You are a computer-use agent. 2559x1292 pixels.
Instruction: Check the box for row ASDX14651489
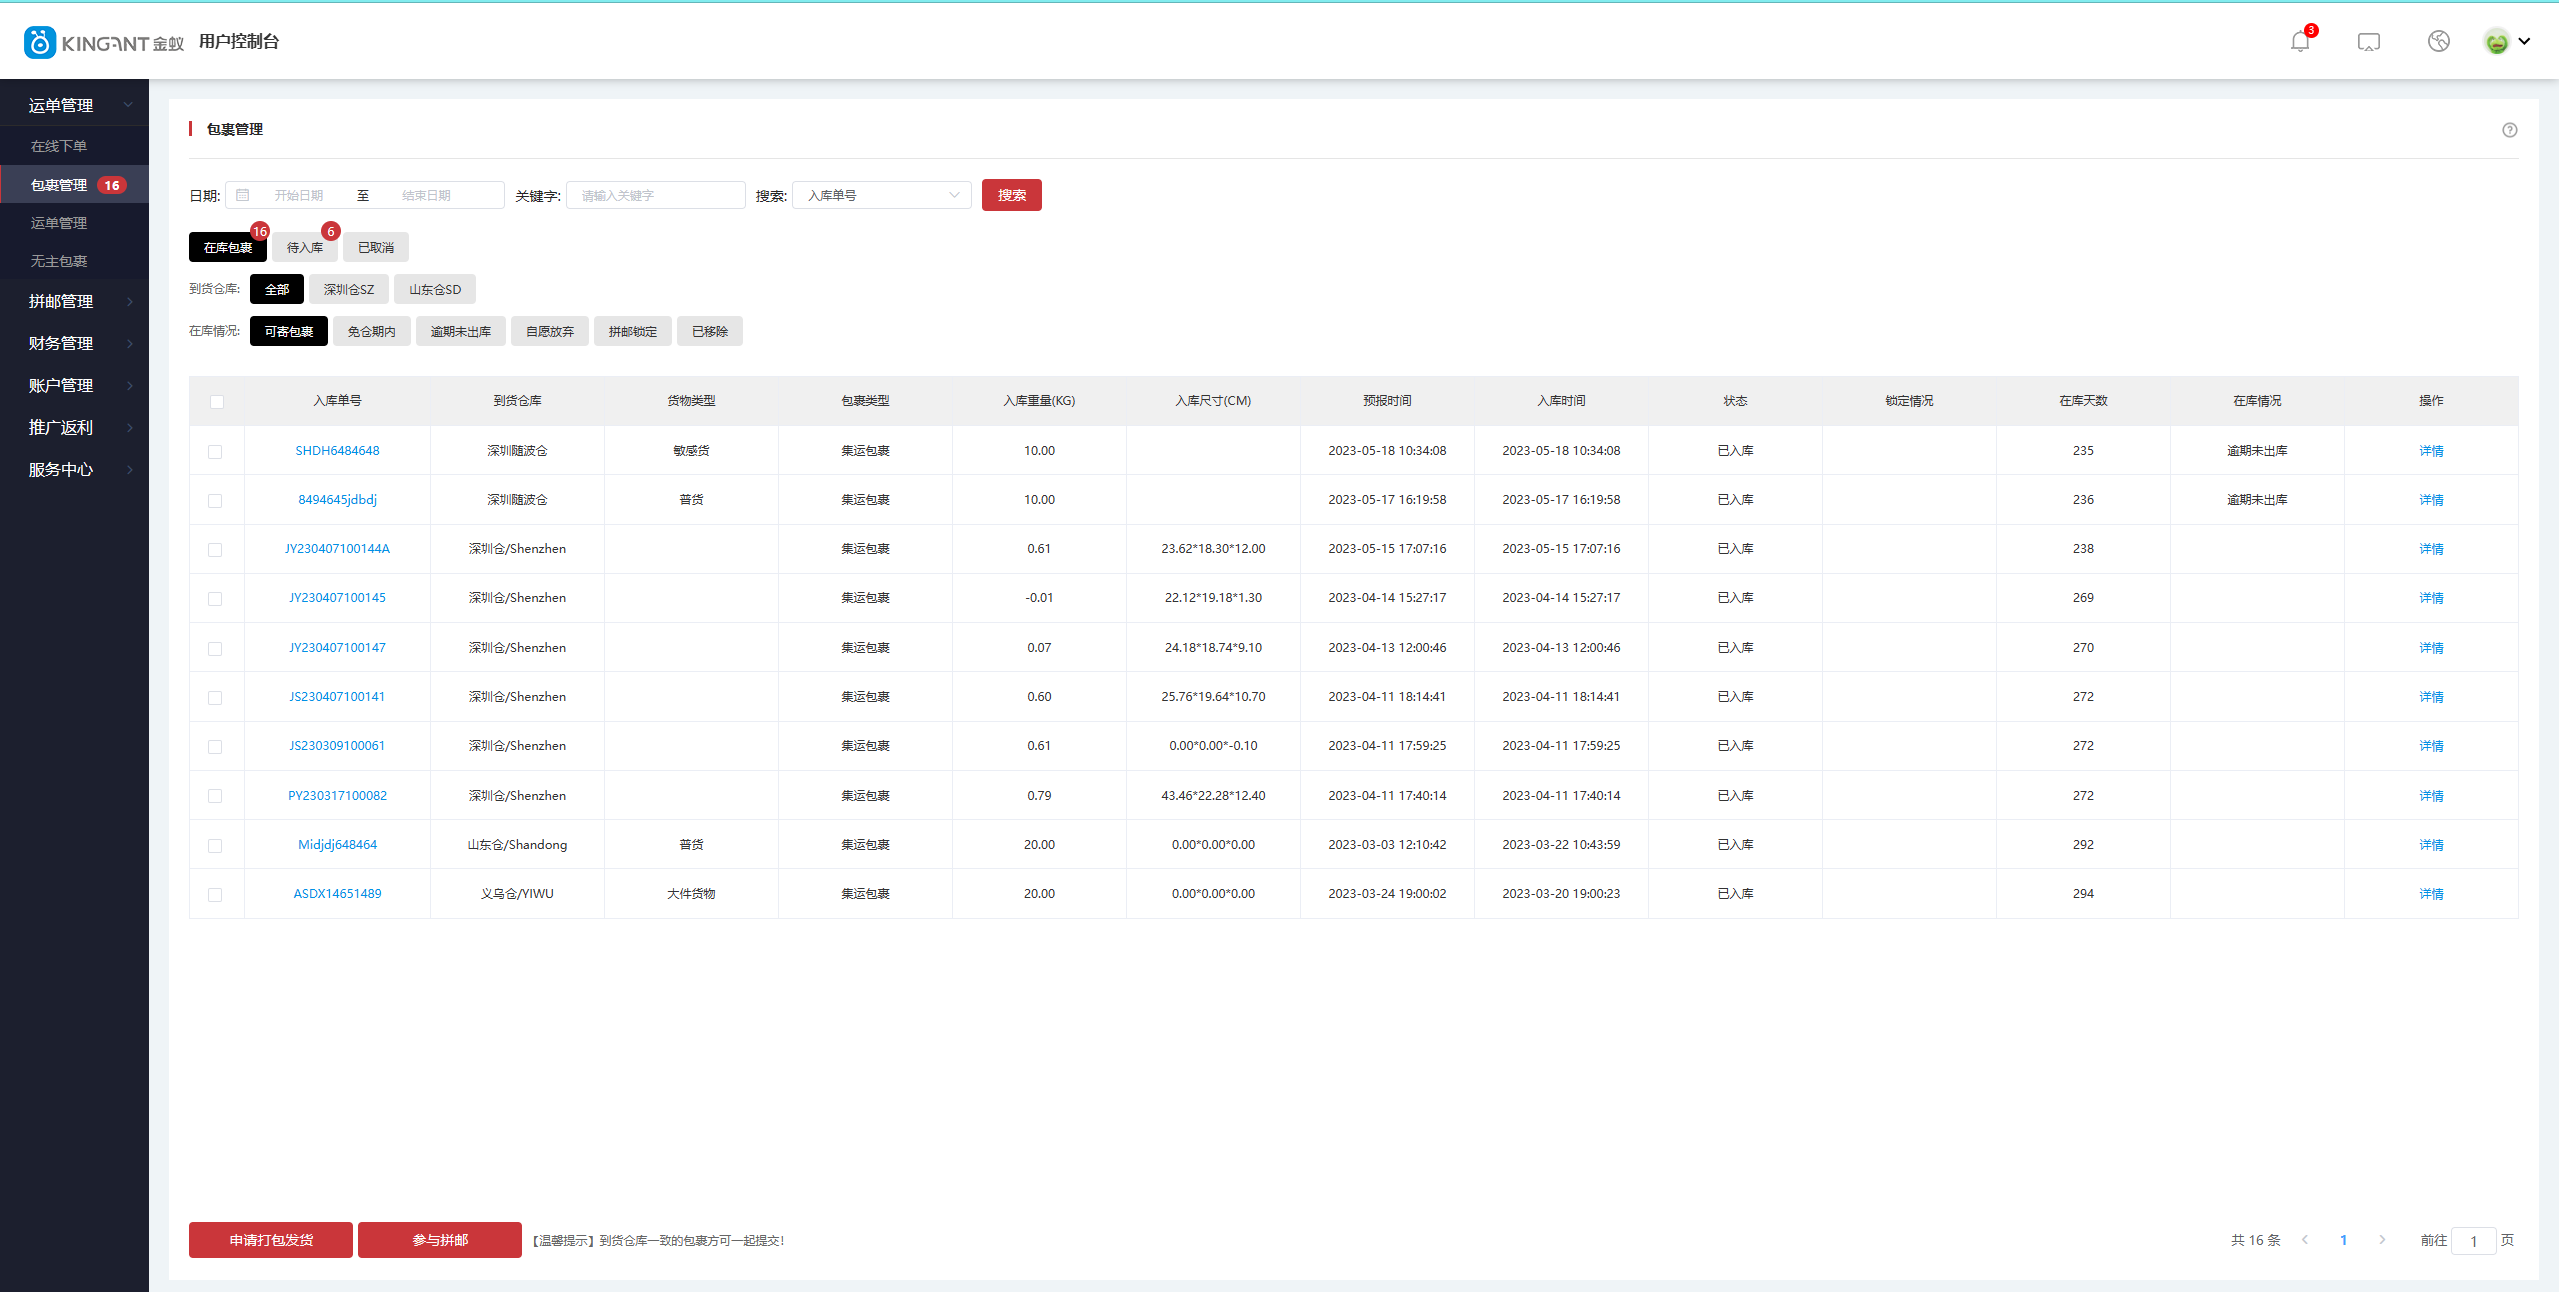tap(215, 895)
